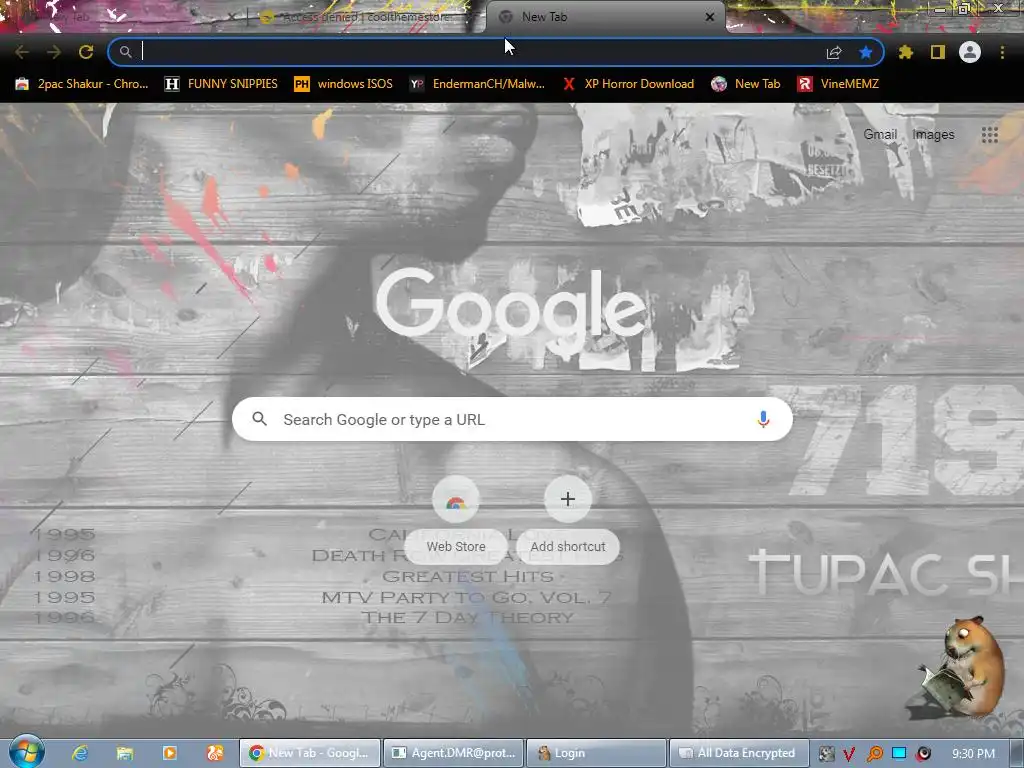Click the magnifier icon in Google search box
The height and width of the screenshot is (768, 1024).
click(259, 419)
